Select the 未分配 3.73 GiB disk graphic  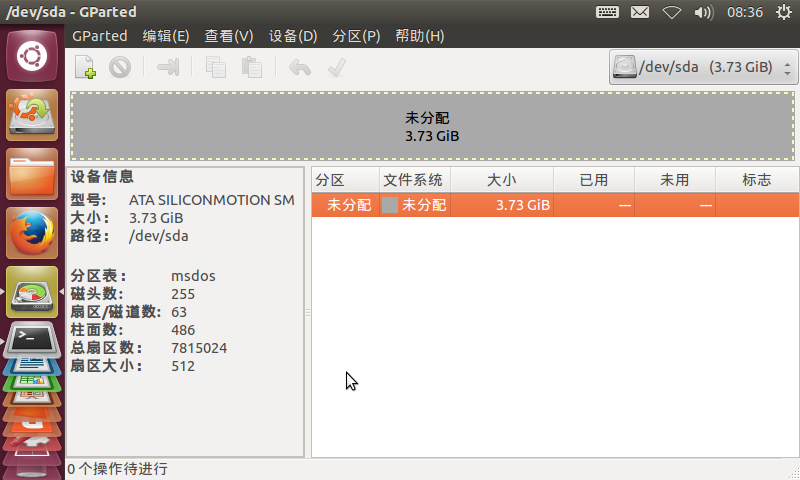(x=432, y=126)
